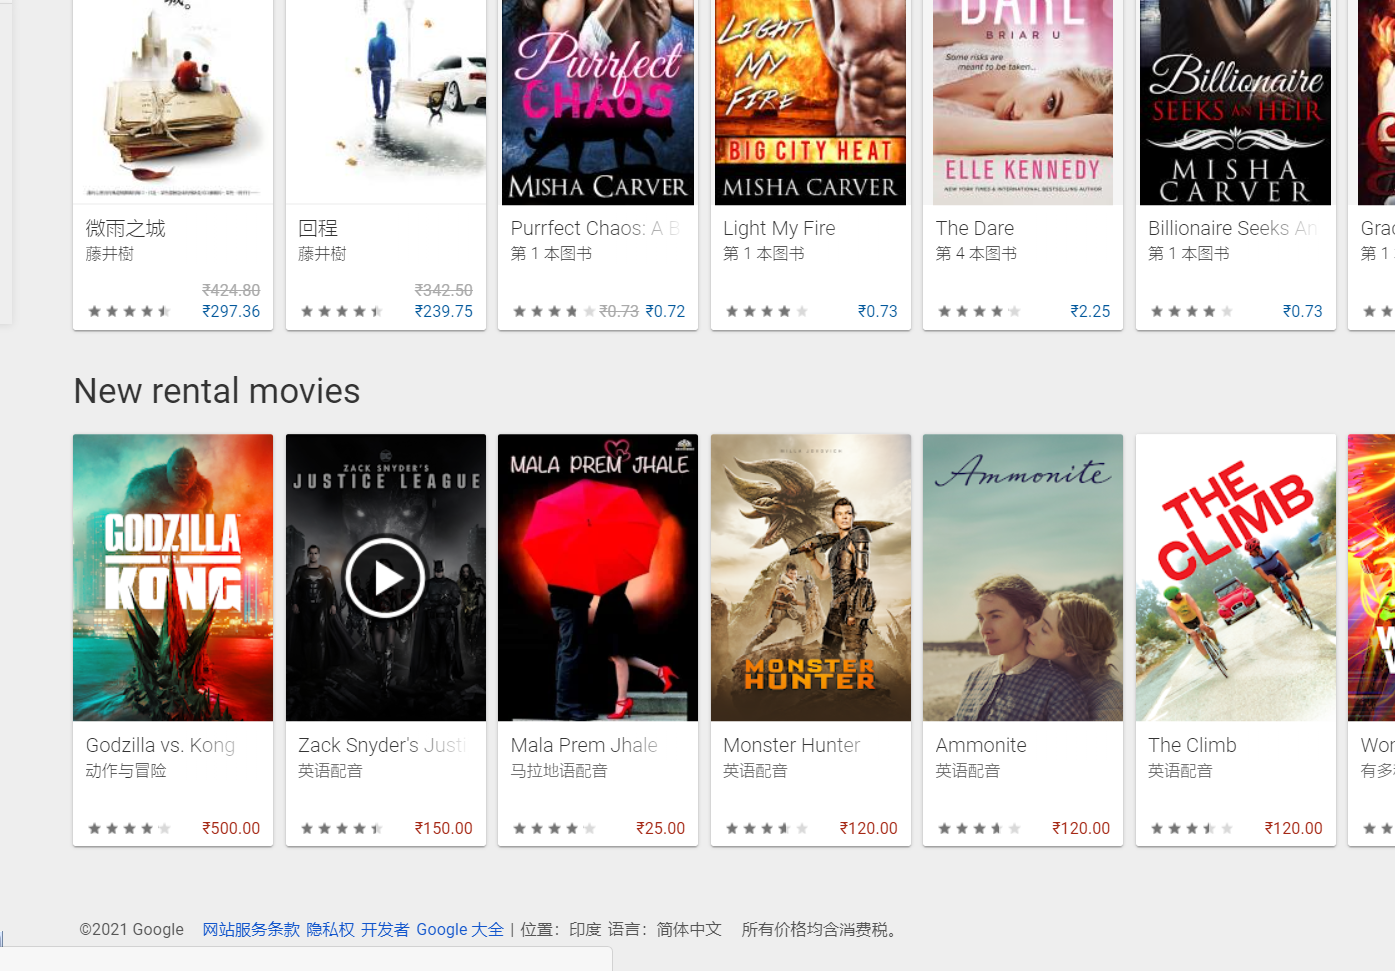The height and width of the screenshot is (971, 1395).
Task: Click the star rating of Mala Prem Jhale
Action: tap(554, 828)
